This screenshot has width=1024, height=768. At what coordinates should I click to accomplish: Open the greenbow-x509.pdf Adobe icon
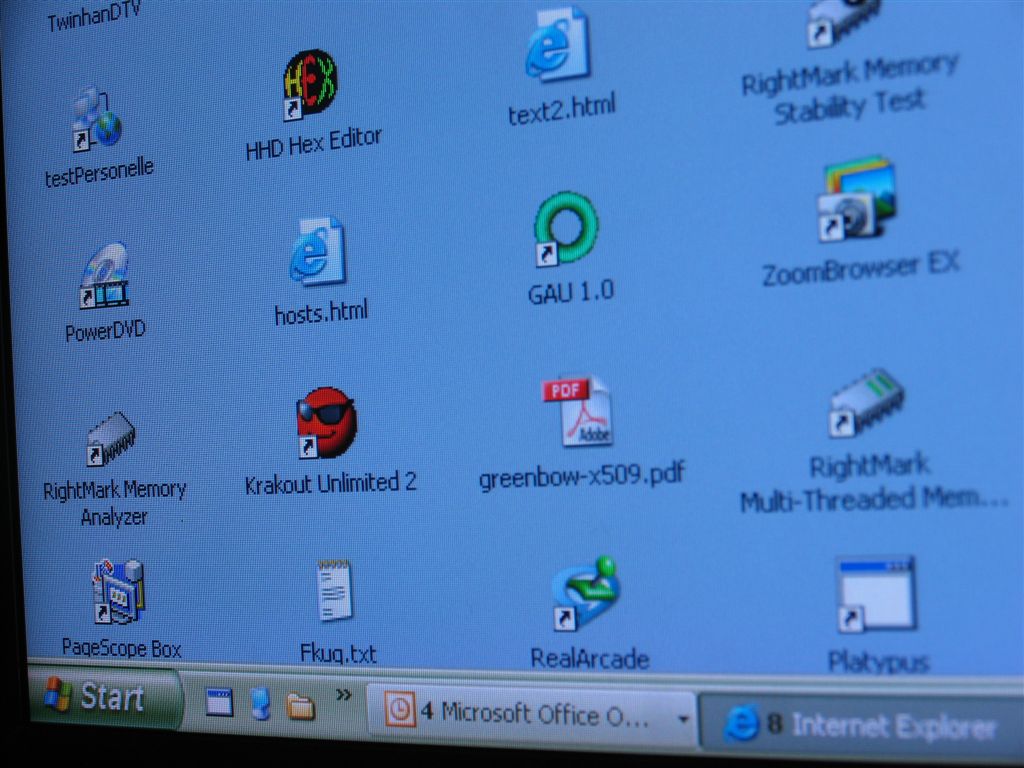pos(577,411)
